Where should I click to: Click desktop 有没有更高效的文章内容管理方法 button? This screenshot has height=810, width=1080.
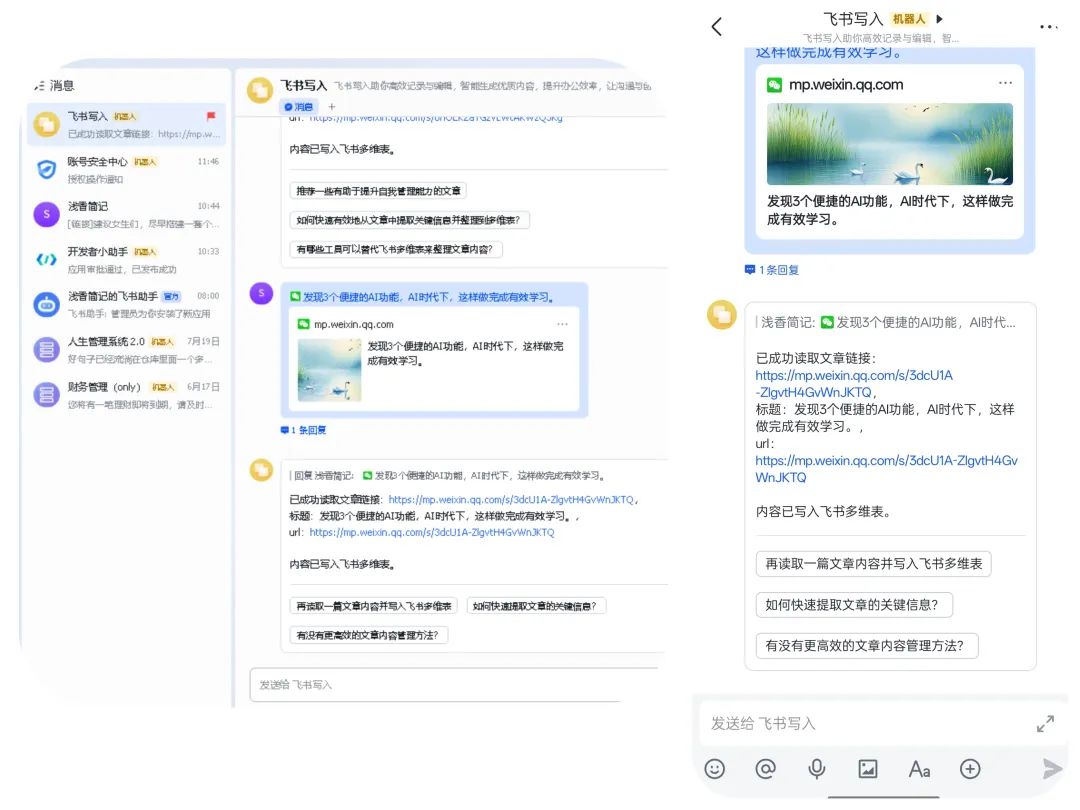pyautogui.click(x=368, y=635)
